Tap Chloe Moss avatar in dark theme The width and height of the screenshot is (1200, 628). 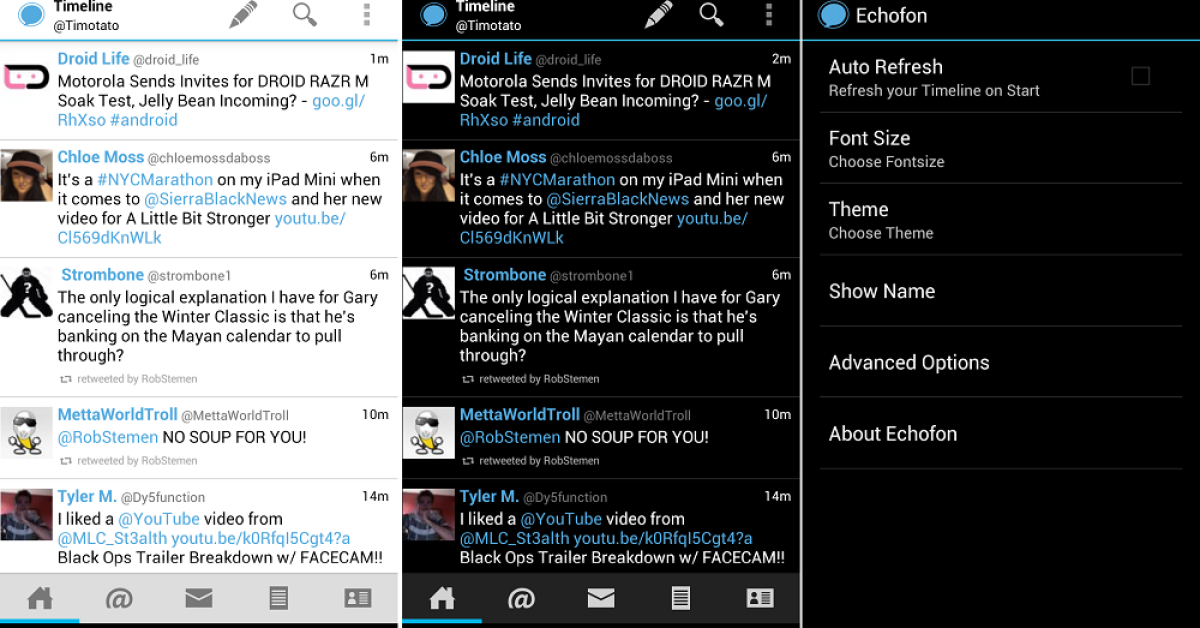click(429, 176)
